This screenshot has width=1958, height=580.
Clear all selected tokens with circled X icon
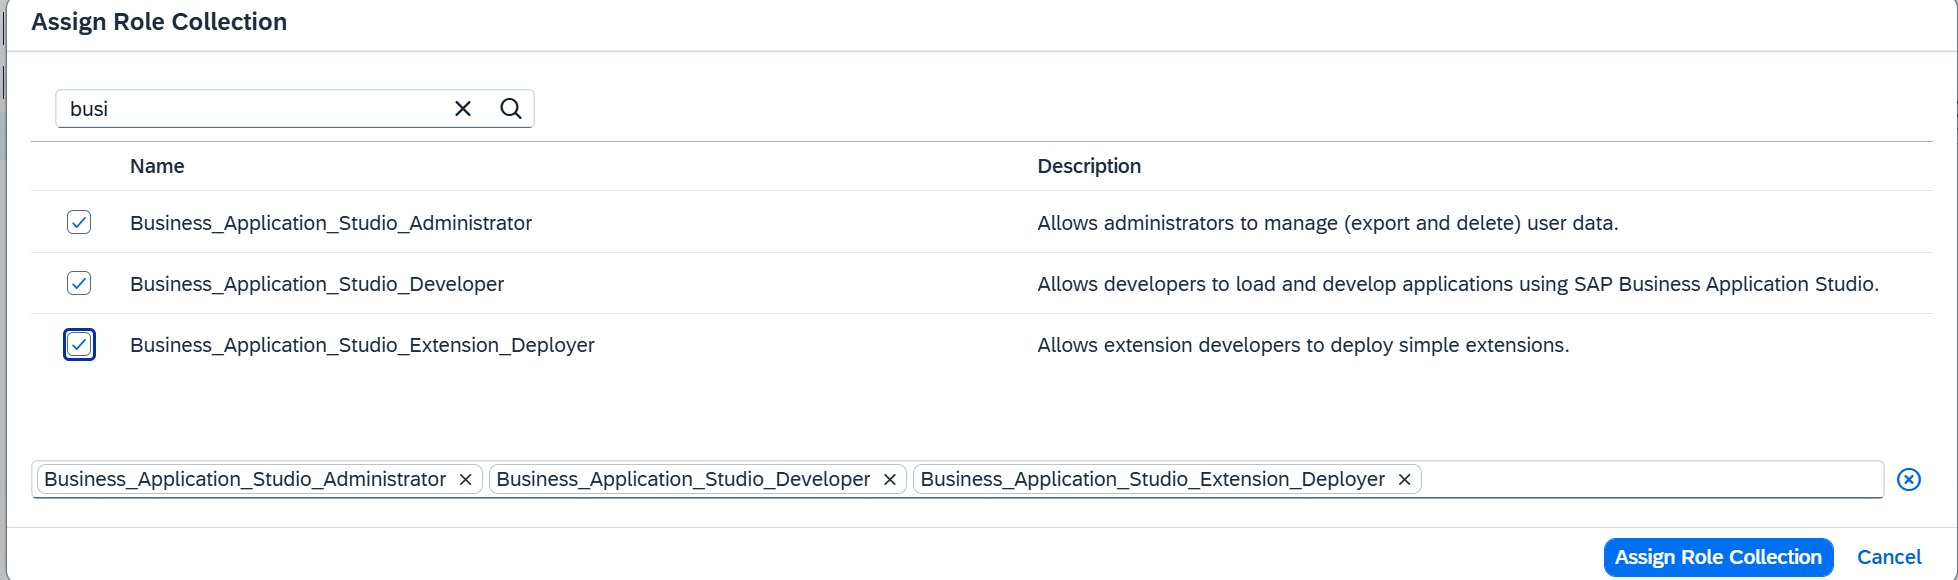[1909, 480]
